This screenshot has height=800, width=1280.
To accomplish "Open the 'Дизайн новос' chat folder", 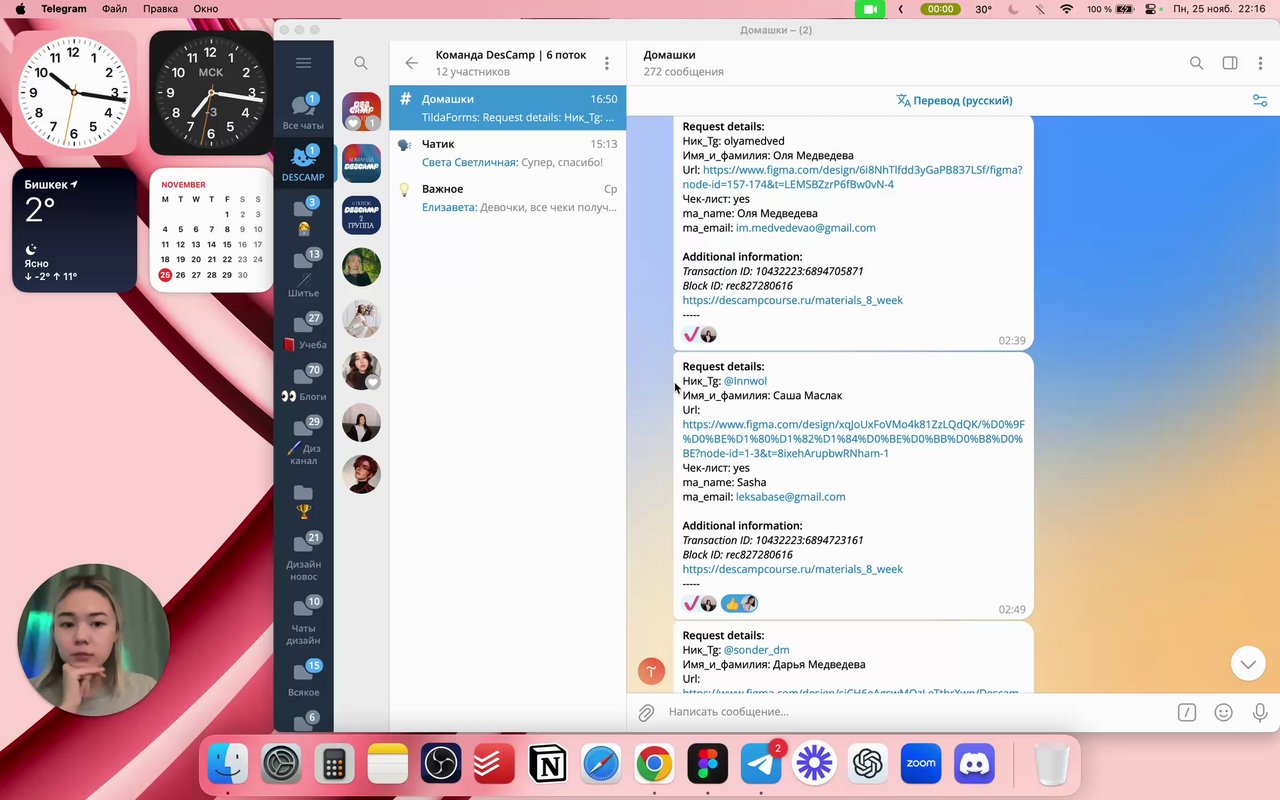I will [x=303, y=556].
